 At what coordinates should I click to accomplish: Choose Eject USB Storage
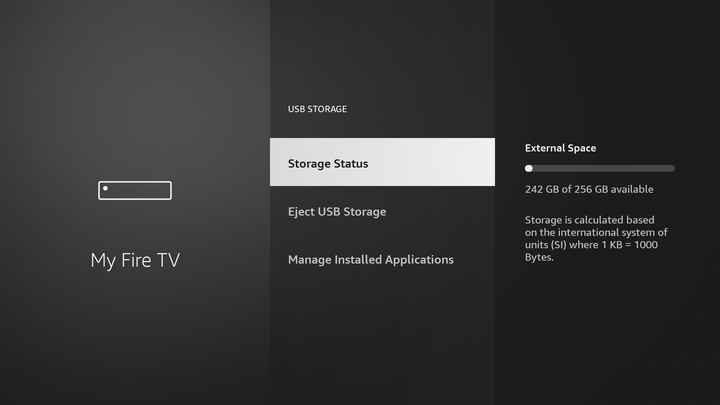click(382, 212)
